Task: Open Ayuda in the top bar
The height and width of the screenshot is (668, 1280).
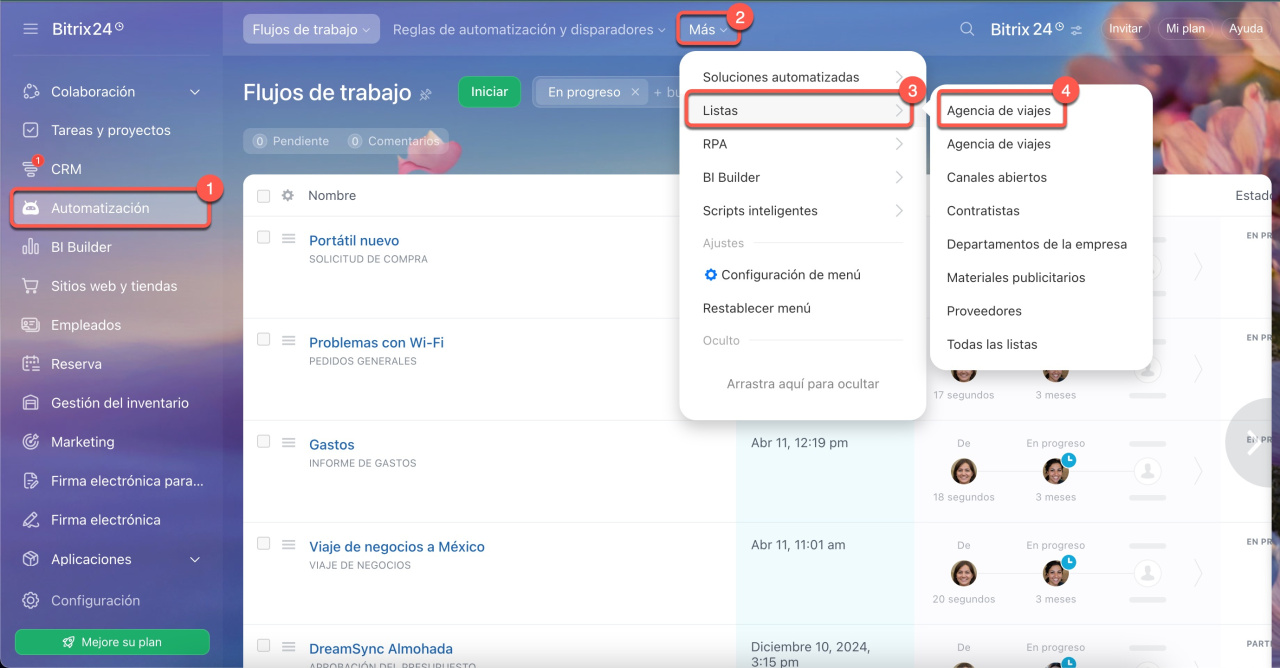Action: (1246, 29)
